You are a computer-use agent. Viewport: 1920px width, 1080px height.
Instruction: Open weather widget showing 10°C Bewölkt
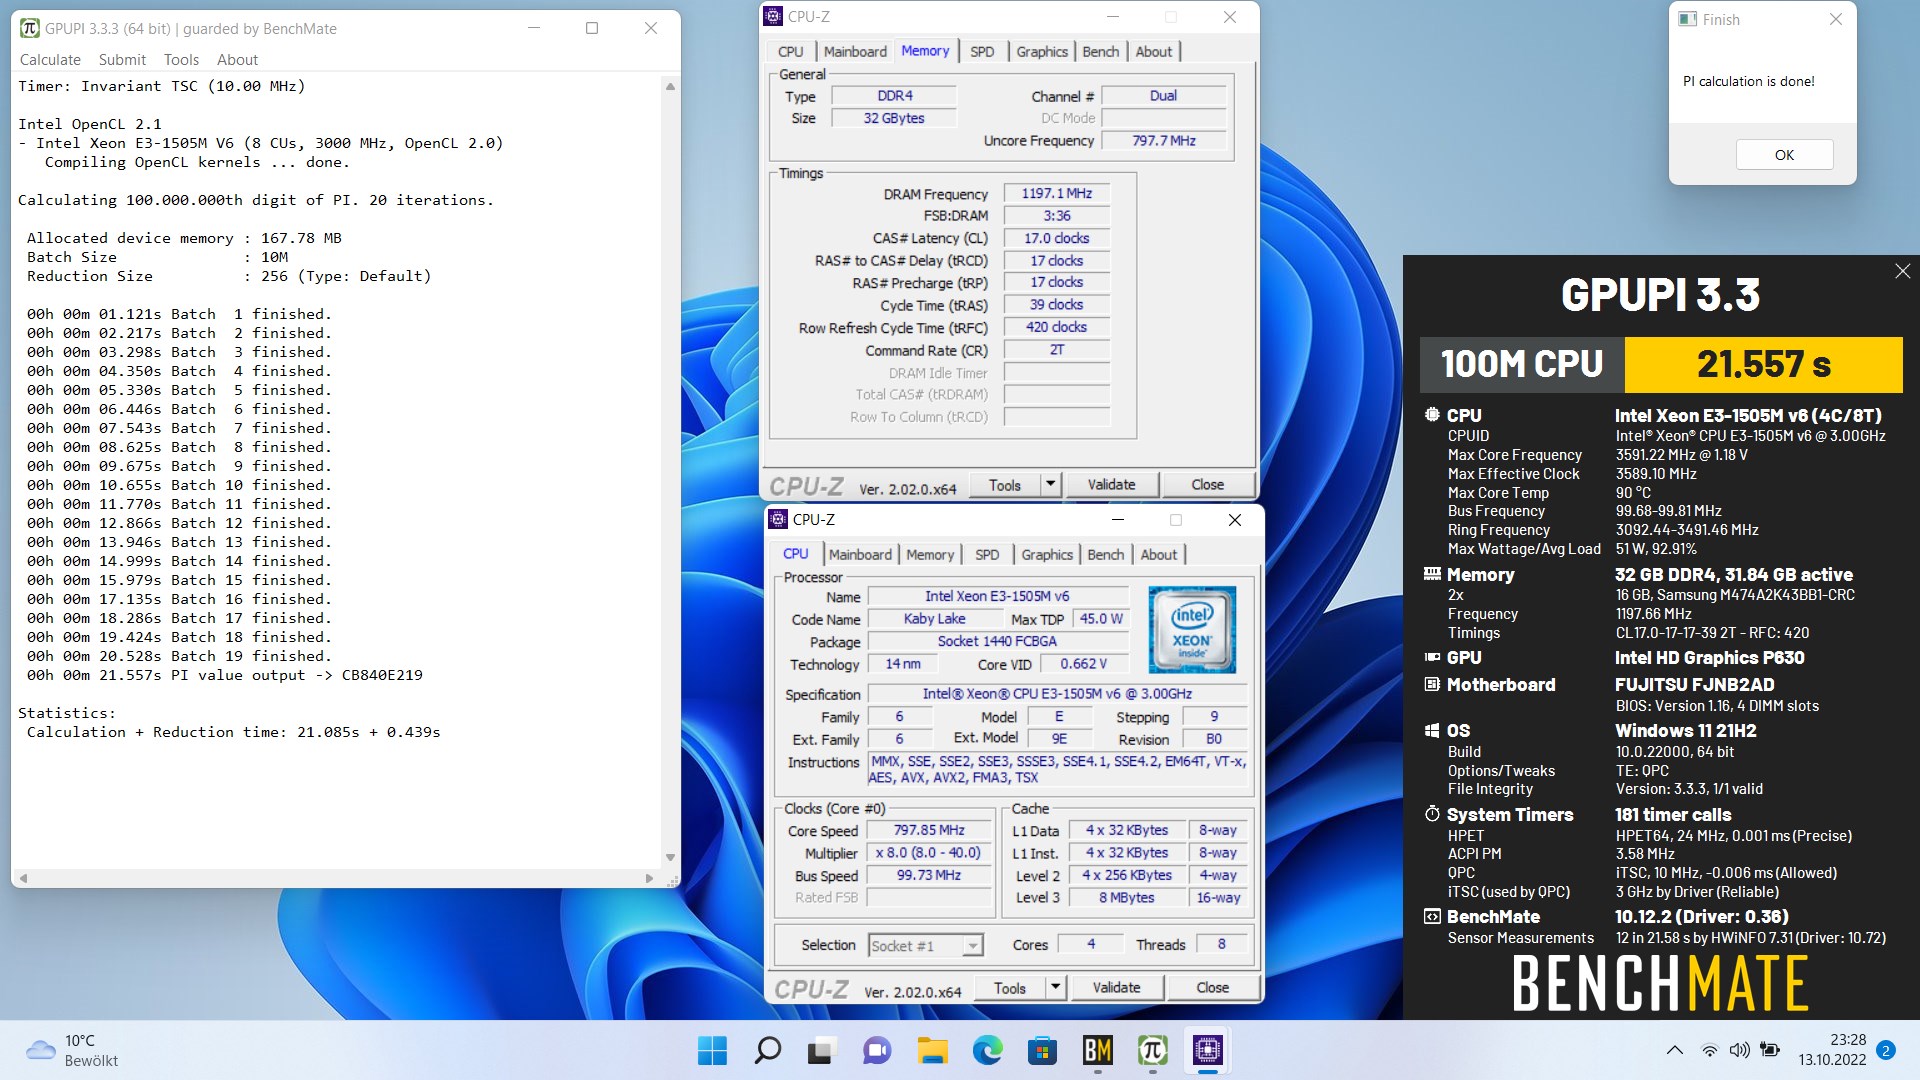(x=72, y=1050)
